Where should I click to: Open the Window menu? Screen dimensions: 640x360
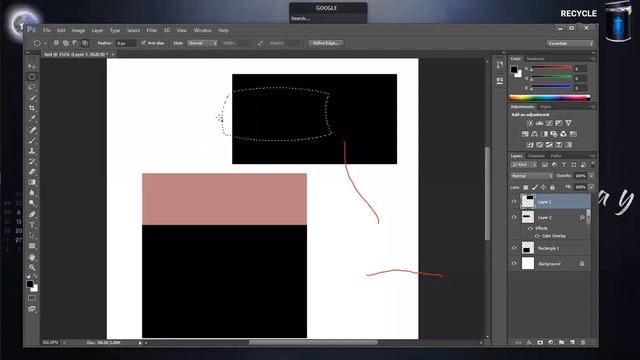(x=202, y=30)
